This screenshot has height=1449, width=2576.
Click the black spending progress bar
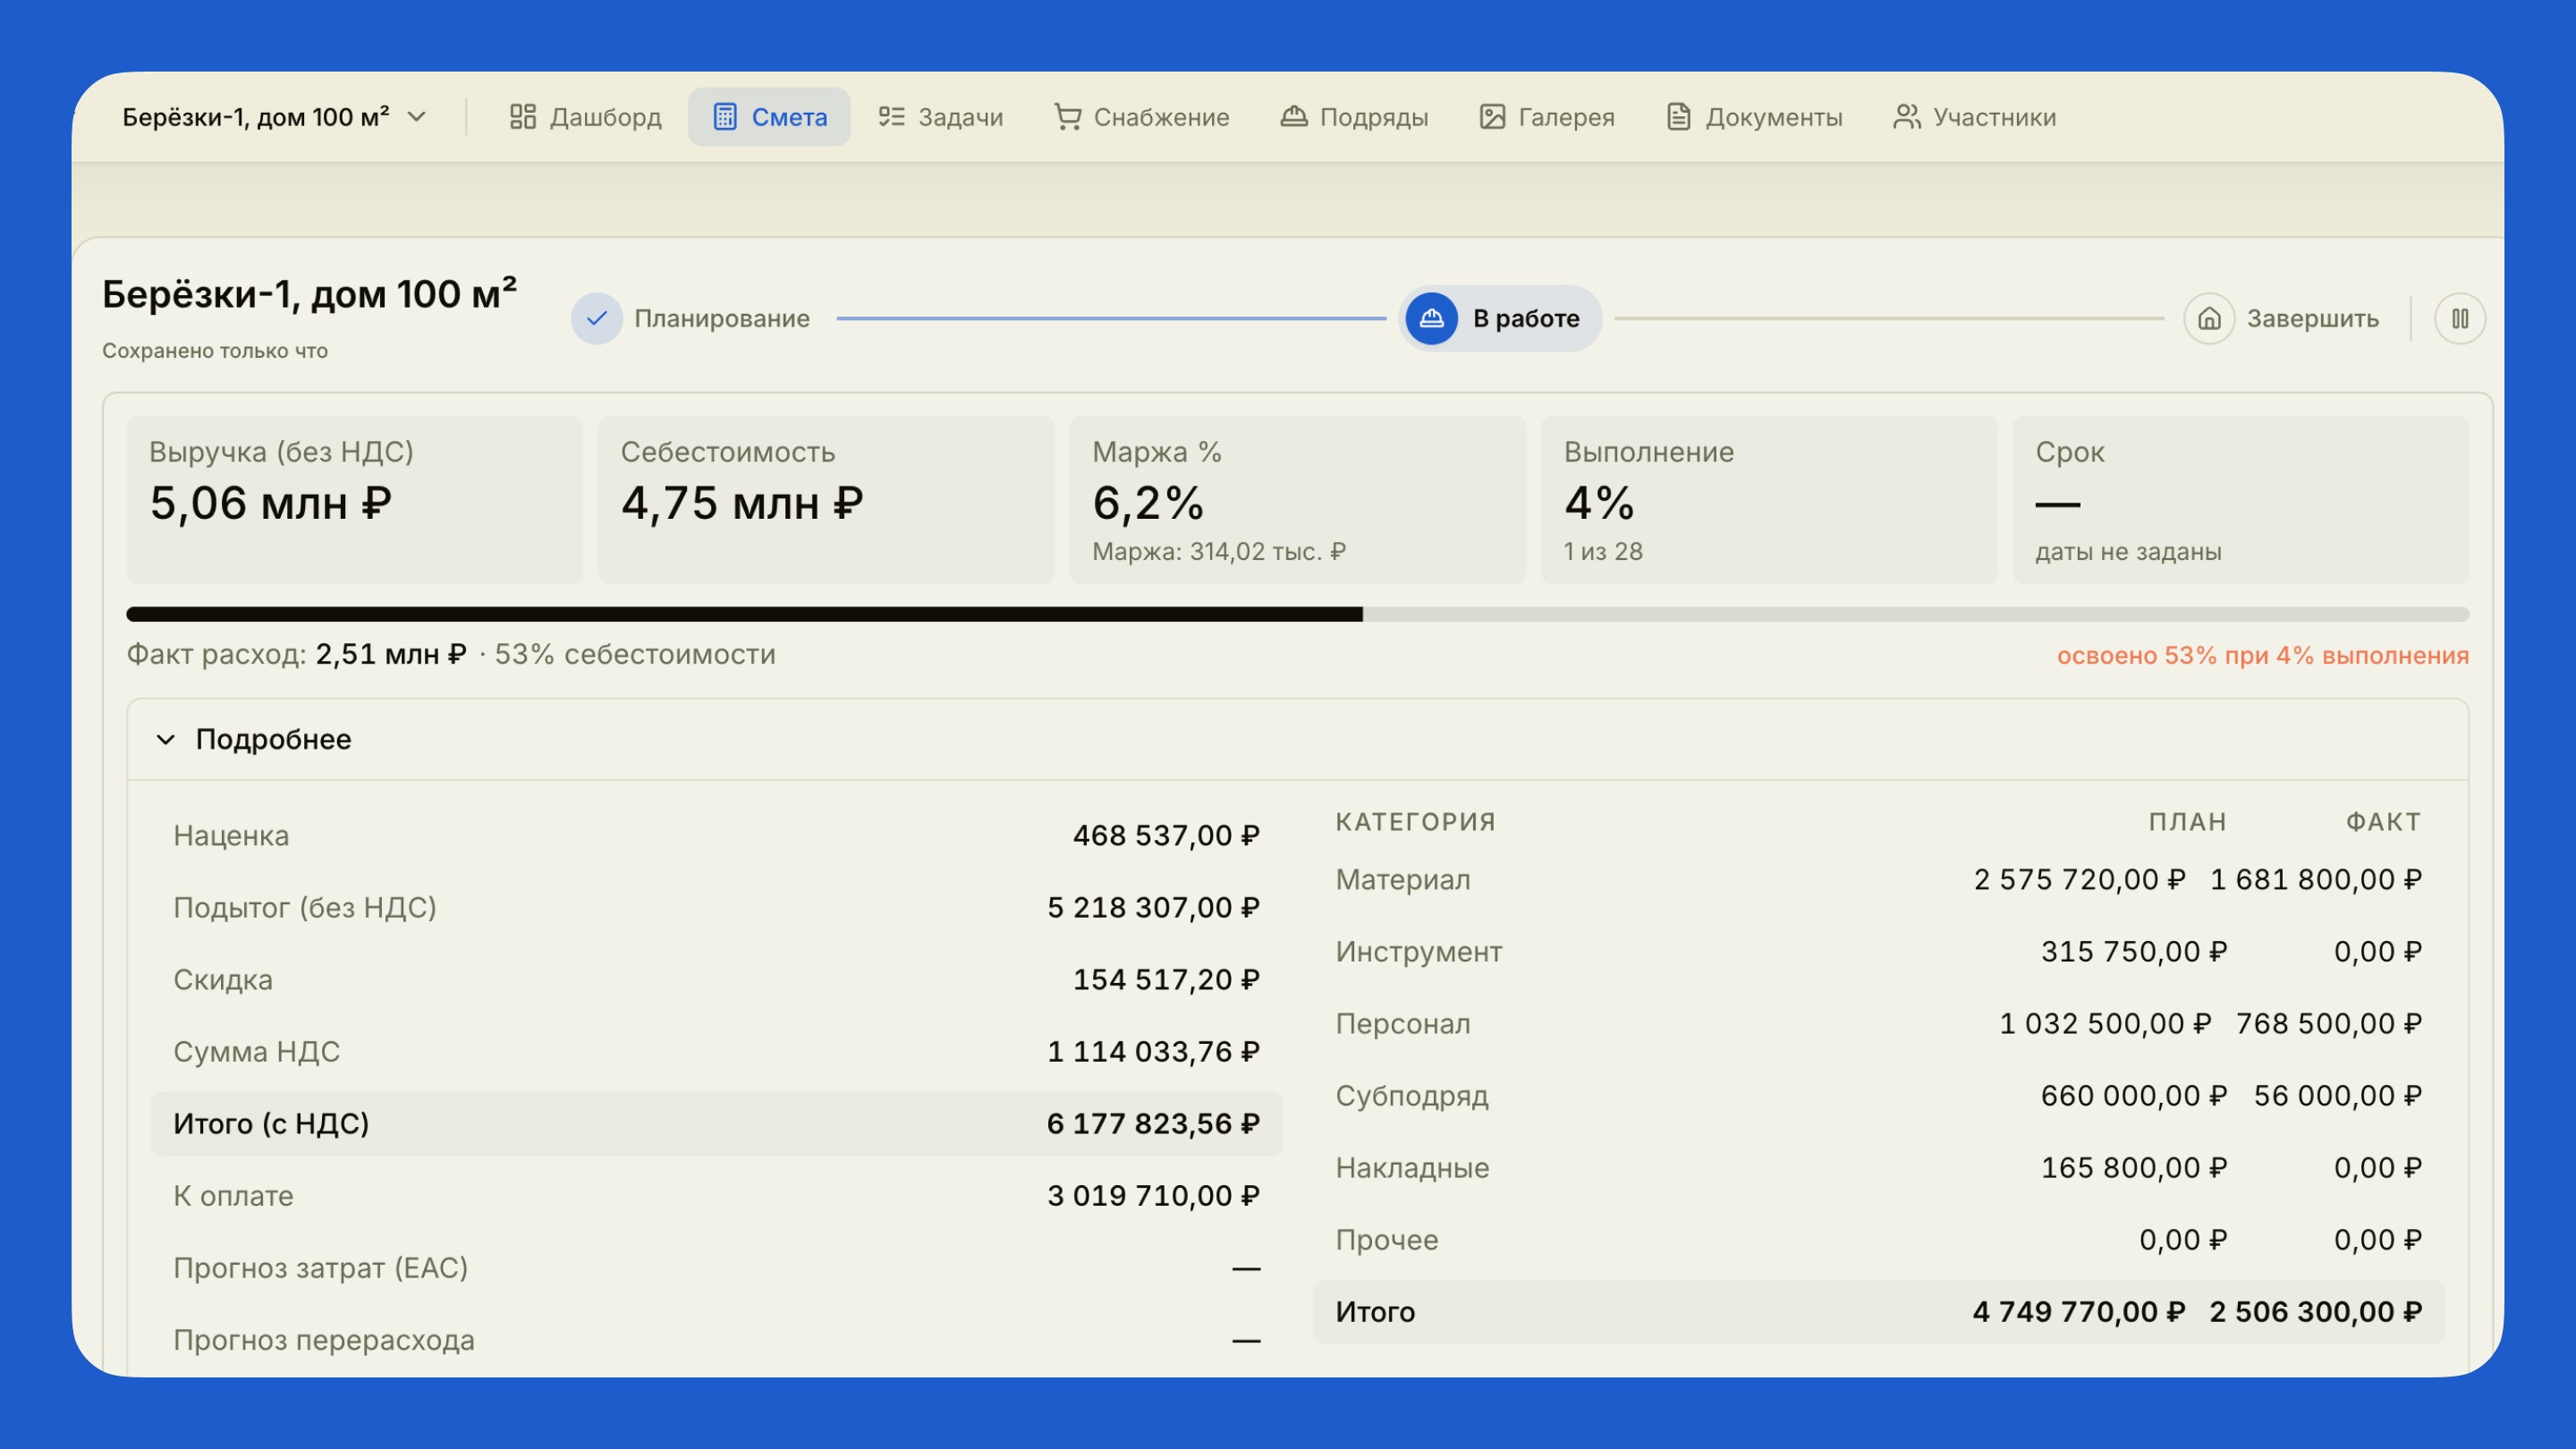[744, 614]
